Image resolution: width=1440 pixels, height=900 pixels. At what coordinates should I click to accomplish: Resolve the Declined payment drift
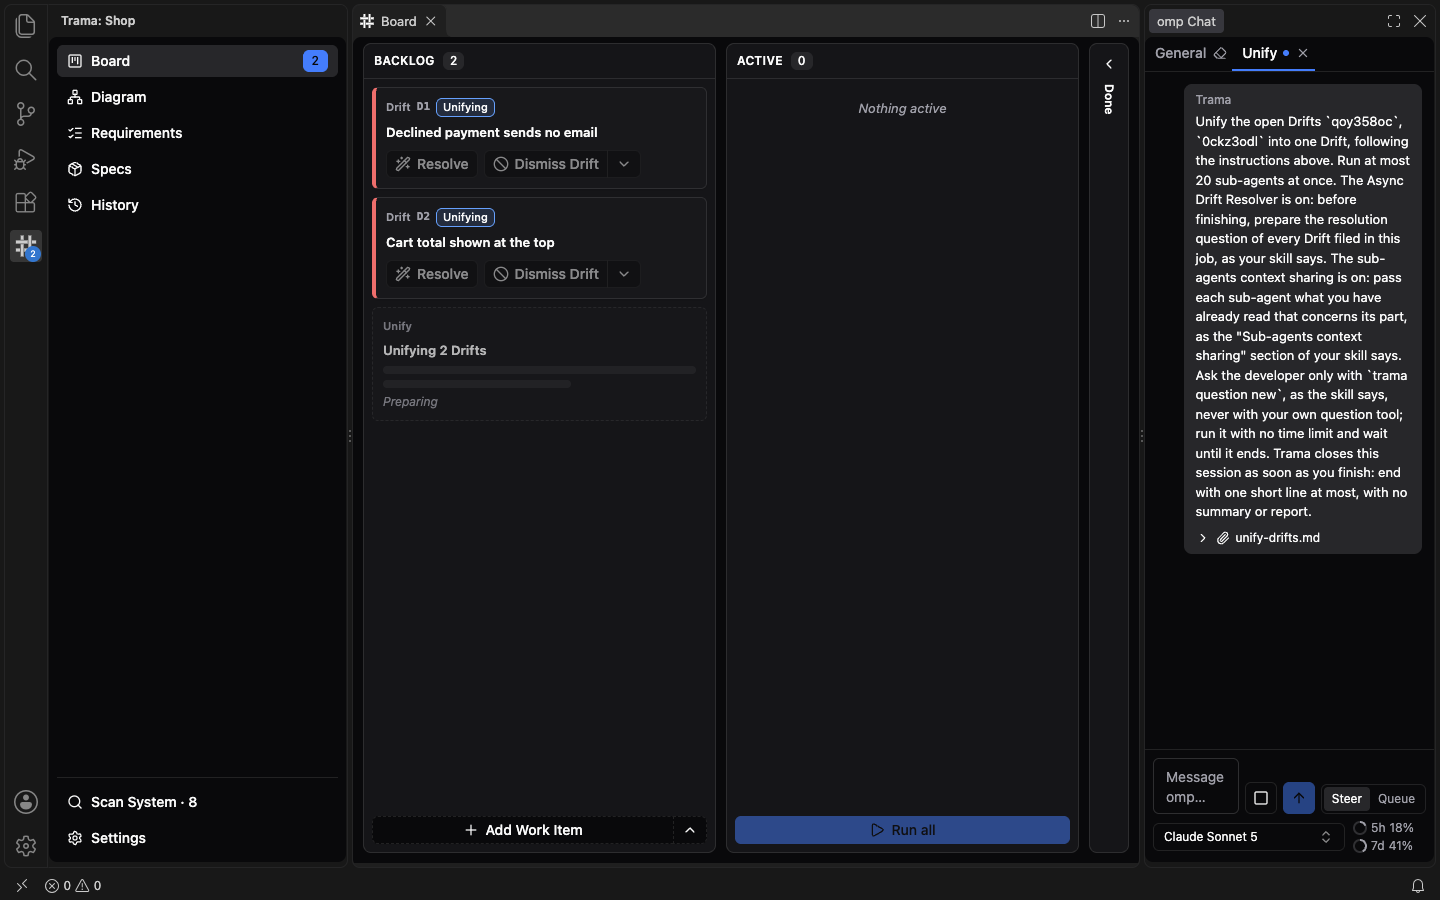[x=432, y=164]
